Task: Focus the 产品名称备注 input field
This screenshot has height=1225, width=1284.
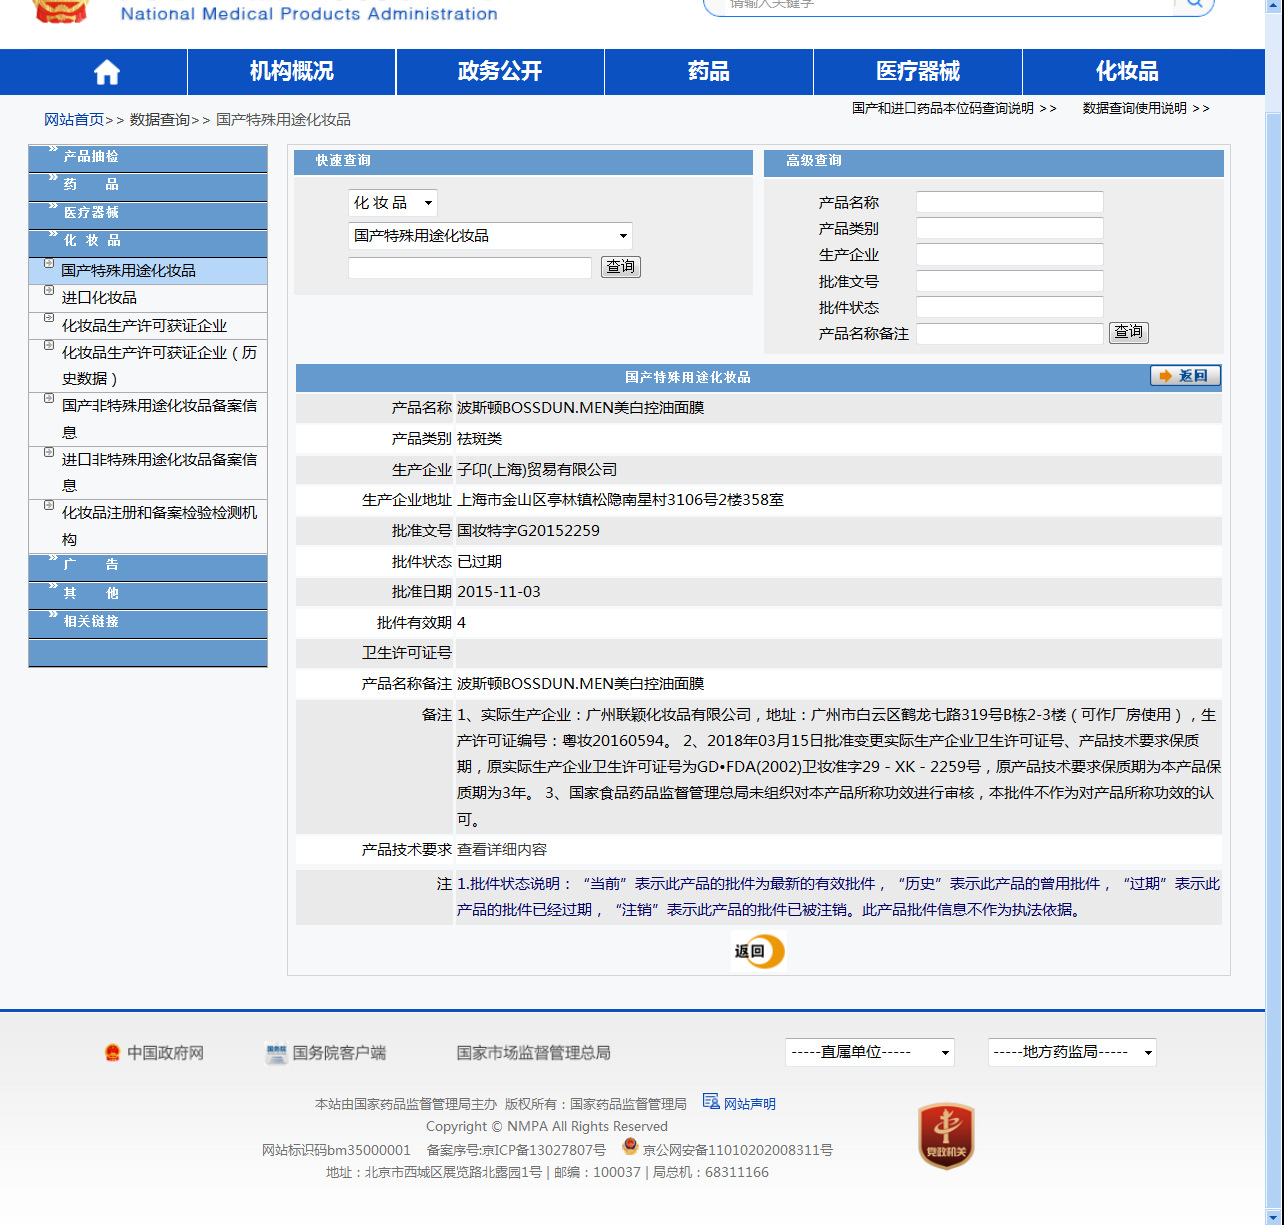Action: [1010, 334]
